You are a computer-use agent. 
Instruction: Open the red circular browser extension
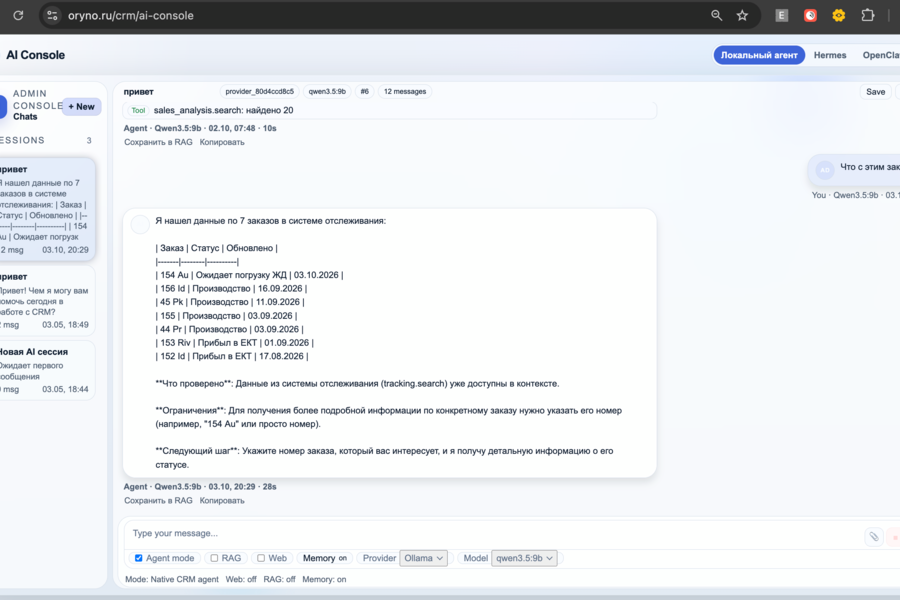point(810,16)
